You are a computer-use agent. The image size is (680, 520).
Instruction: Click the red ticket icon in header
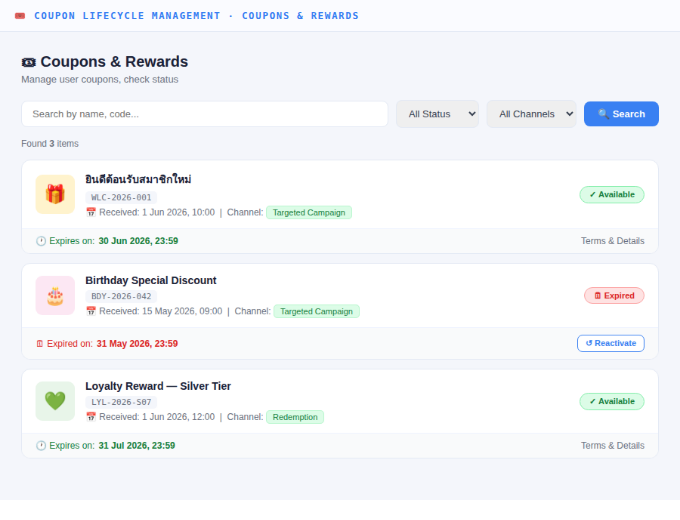tap(20, 16)
